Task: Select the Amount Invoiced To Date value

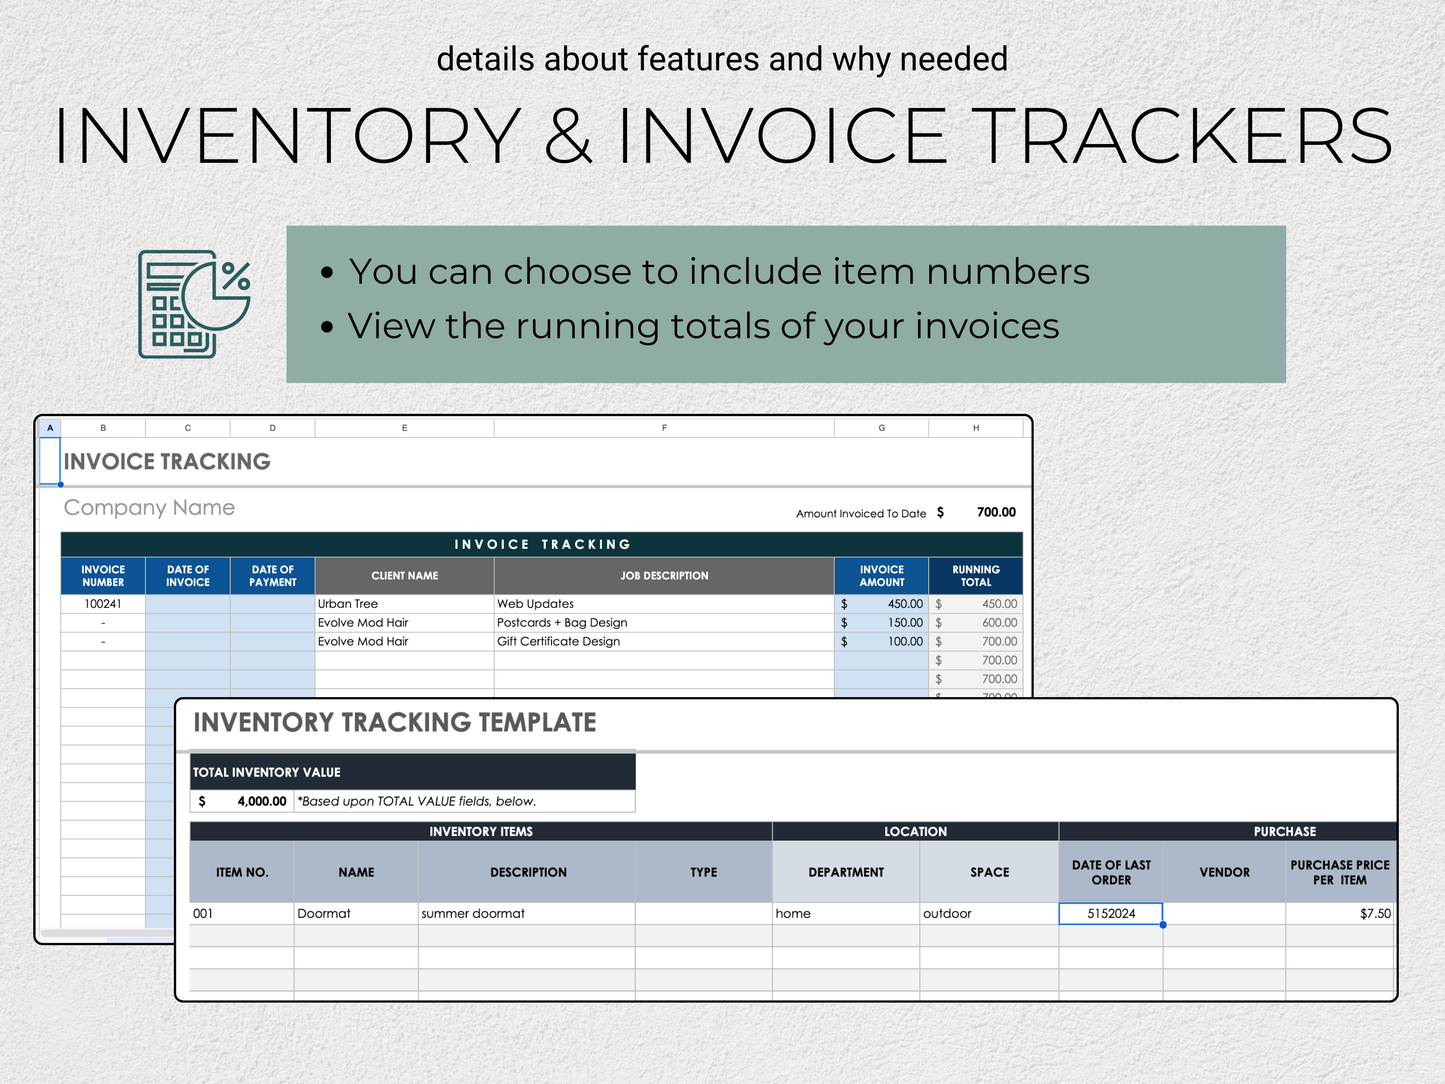Action: (995, 512)
